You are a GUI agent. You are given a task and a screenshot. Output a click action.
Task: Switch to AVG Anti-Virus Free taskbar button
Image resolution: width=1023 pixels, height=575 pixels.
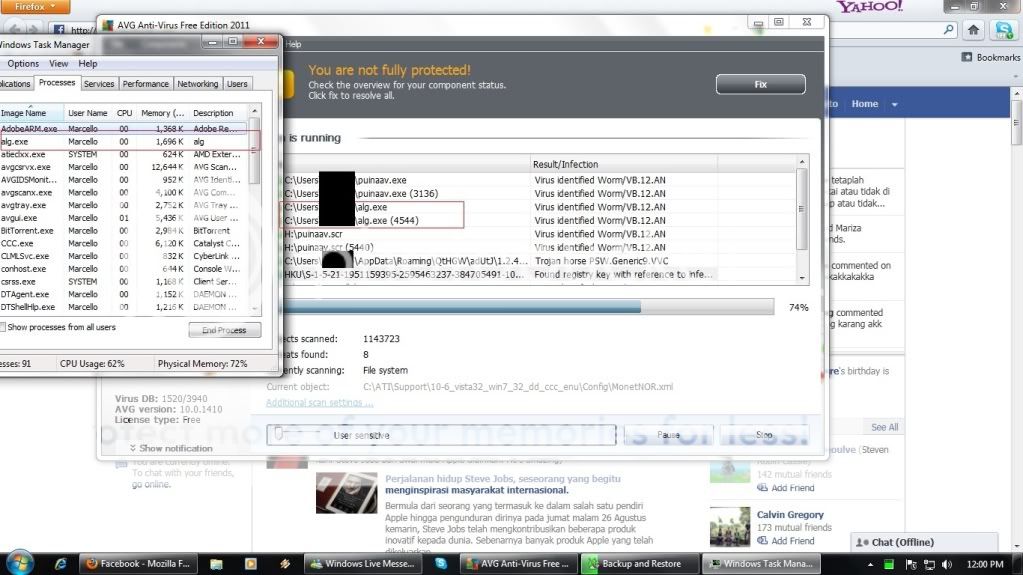coord(518,564)
